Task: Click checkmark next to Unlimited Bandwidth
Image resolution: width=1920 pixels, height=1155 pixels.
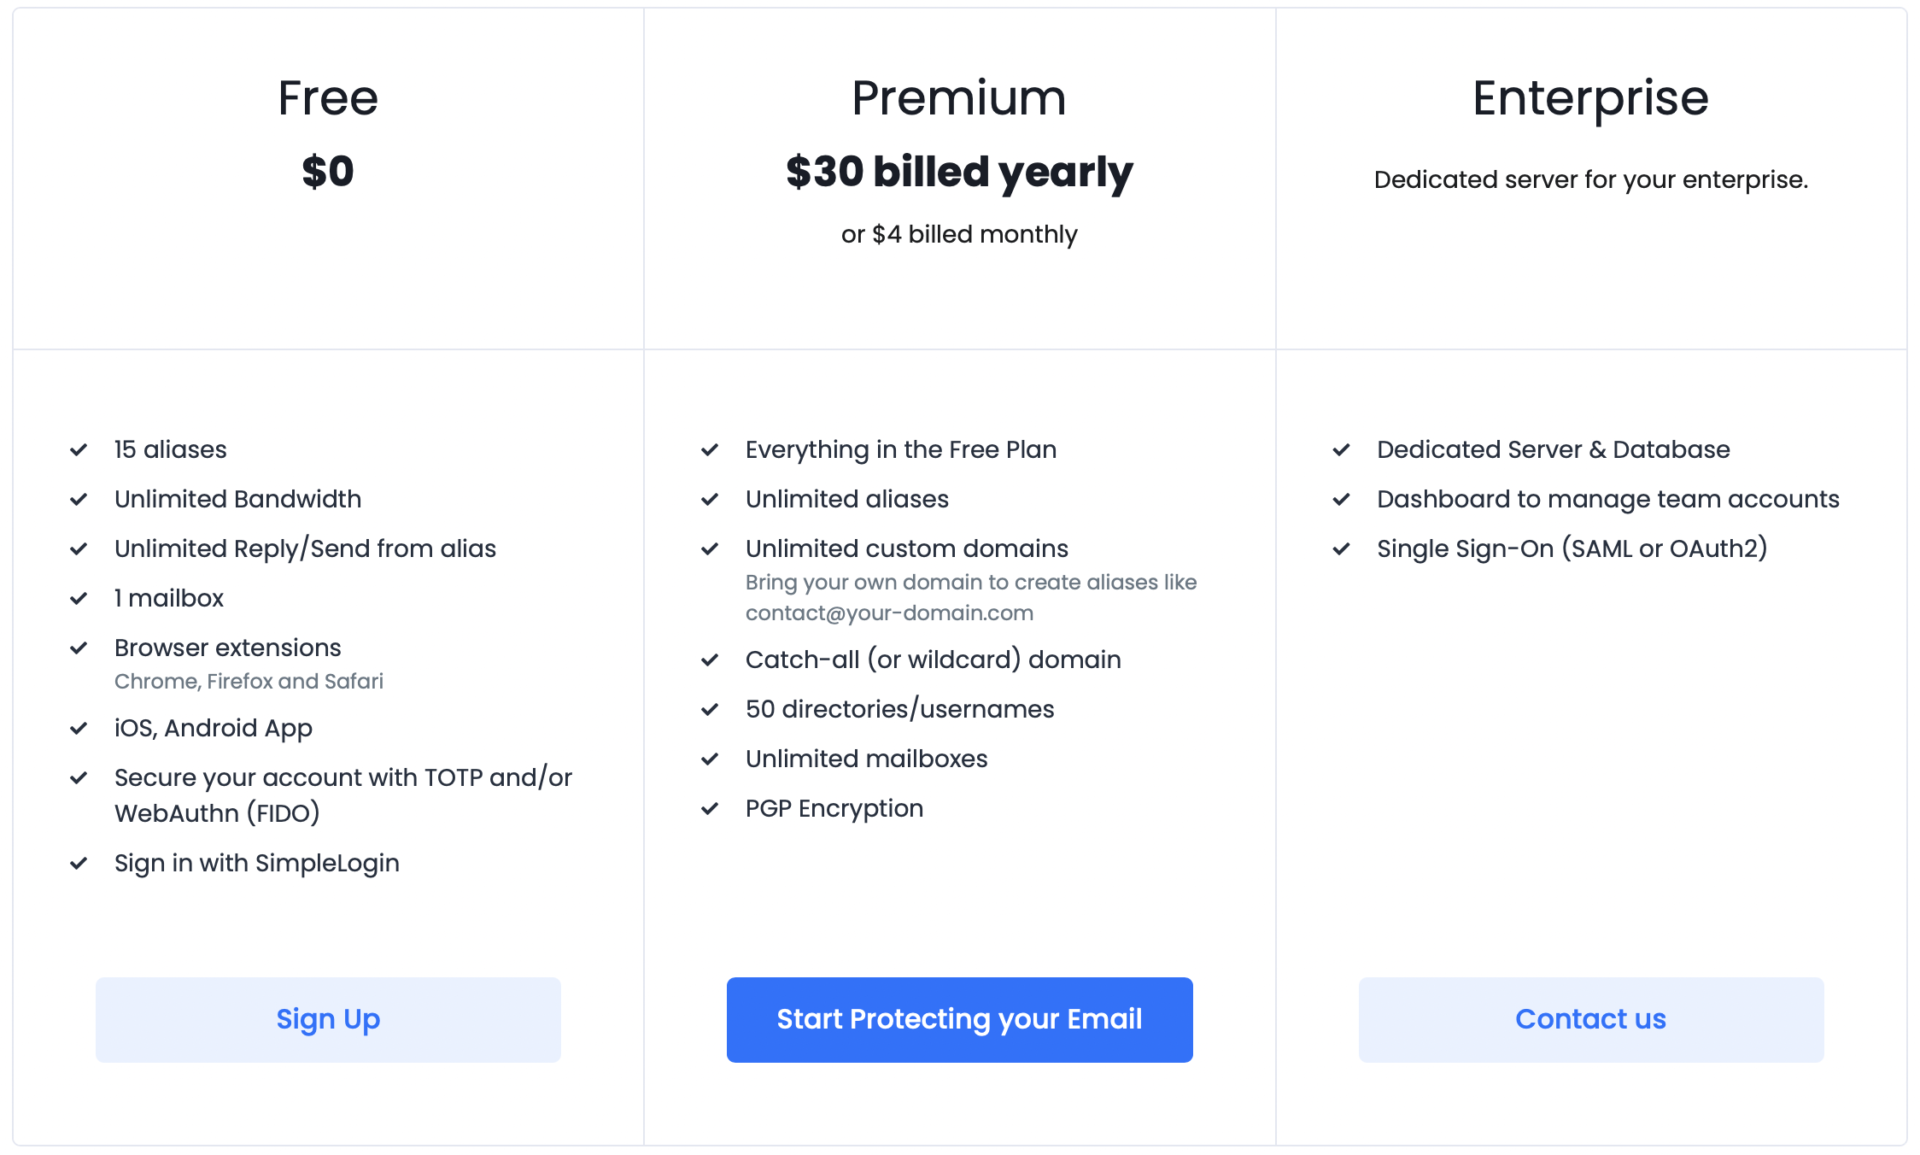Action: [x=79, y=499]
